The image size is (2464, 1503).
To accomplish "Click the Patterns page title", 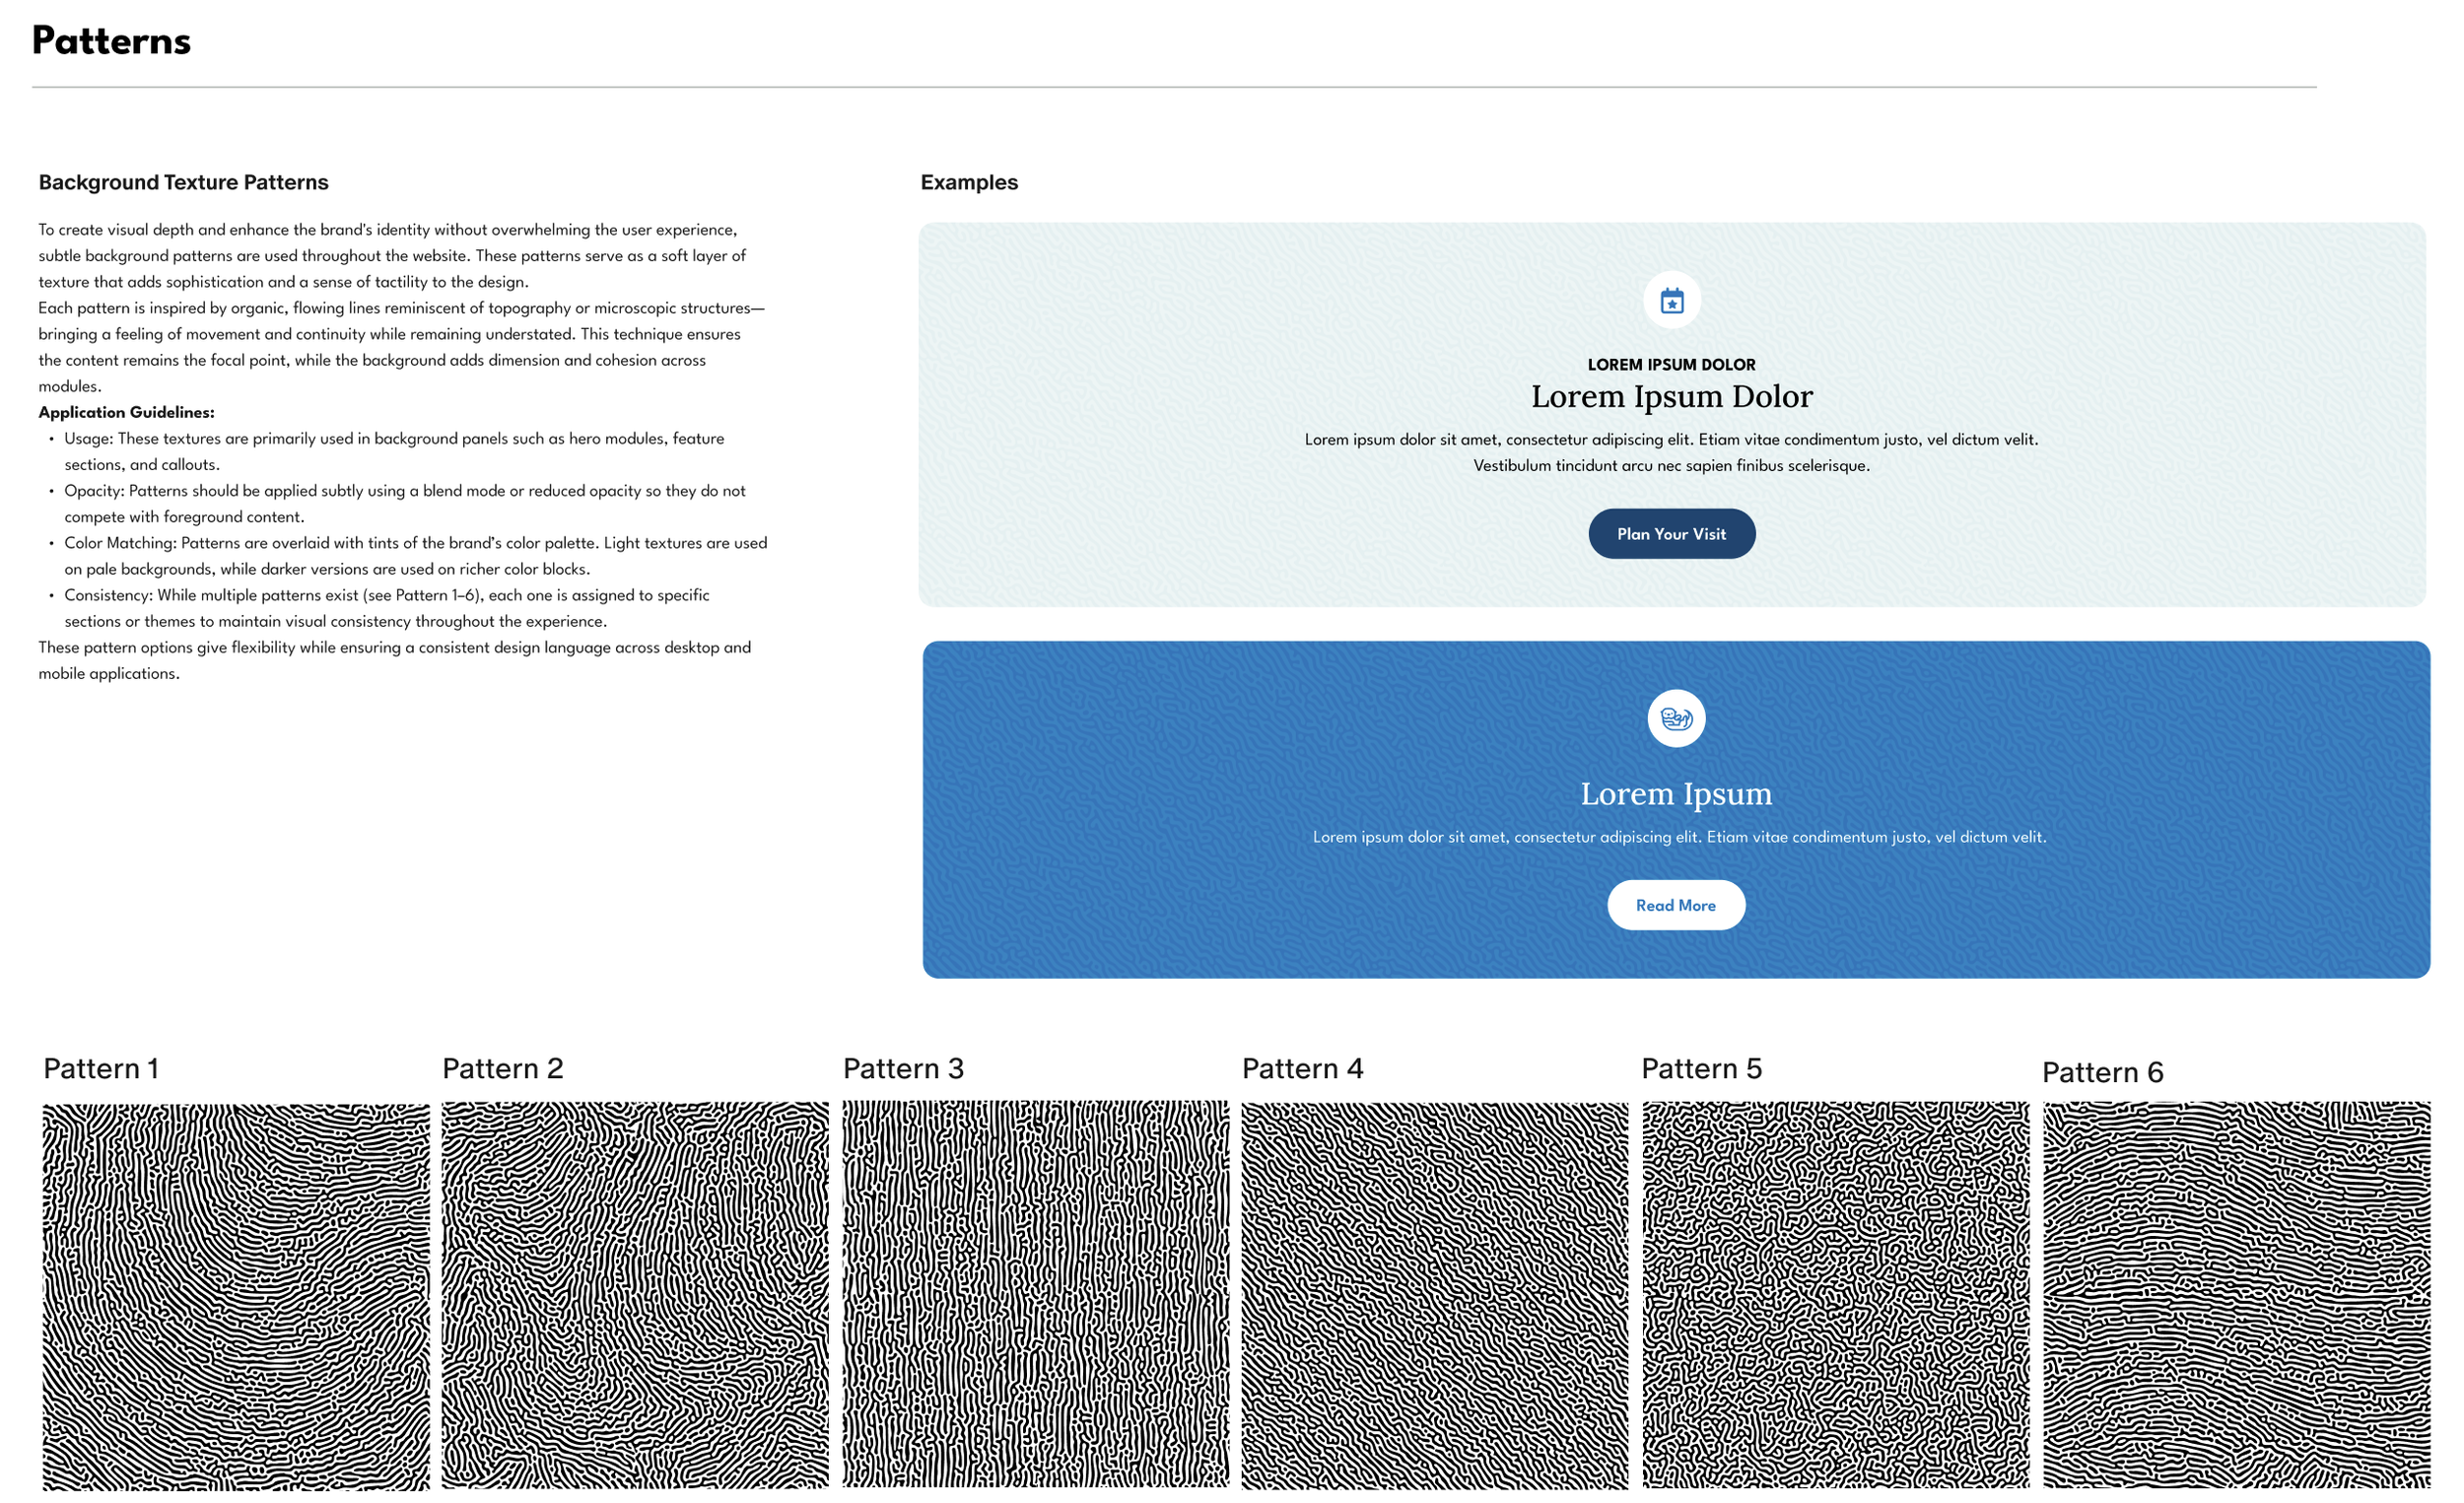I will point(111,41).
